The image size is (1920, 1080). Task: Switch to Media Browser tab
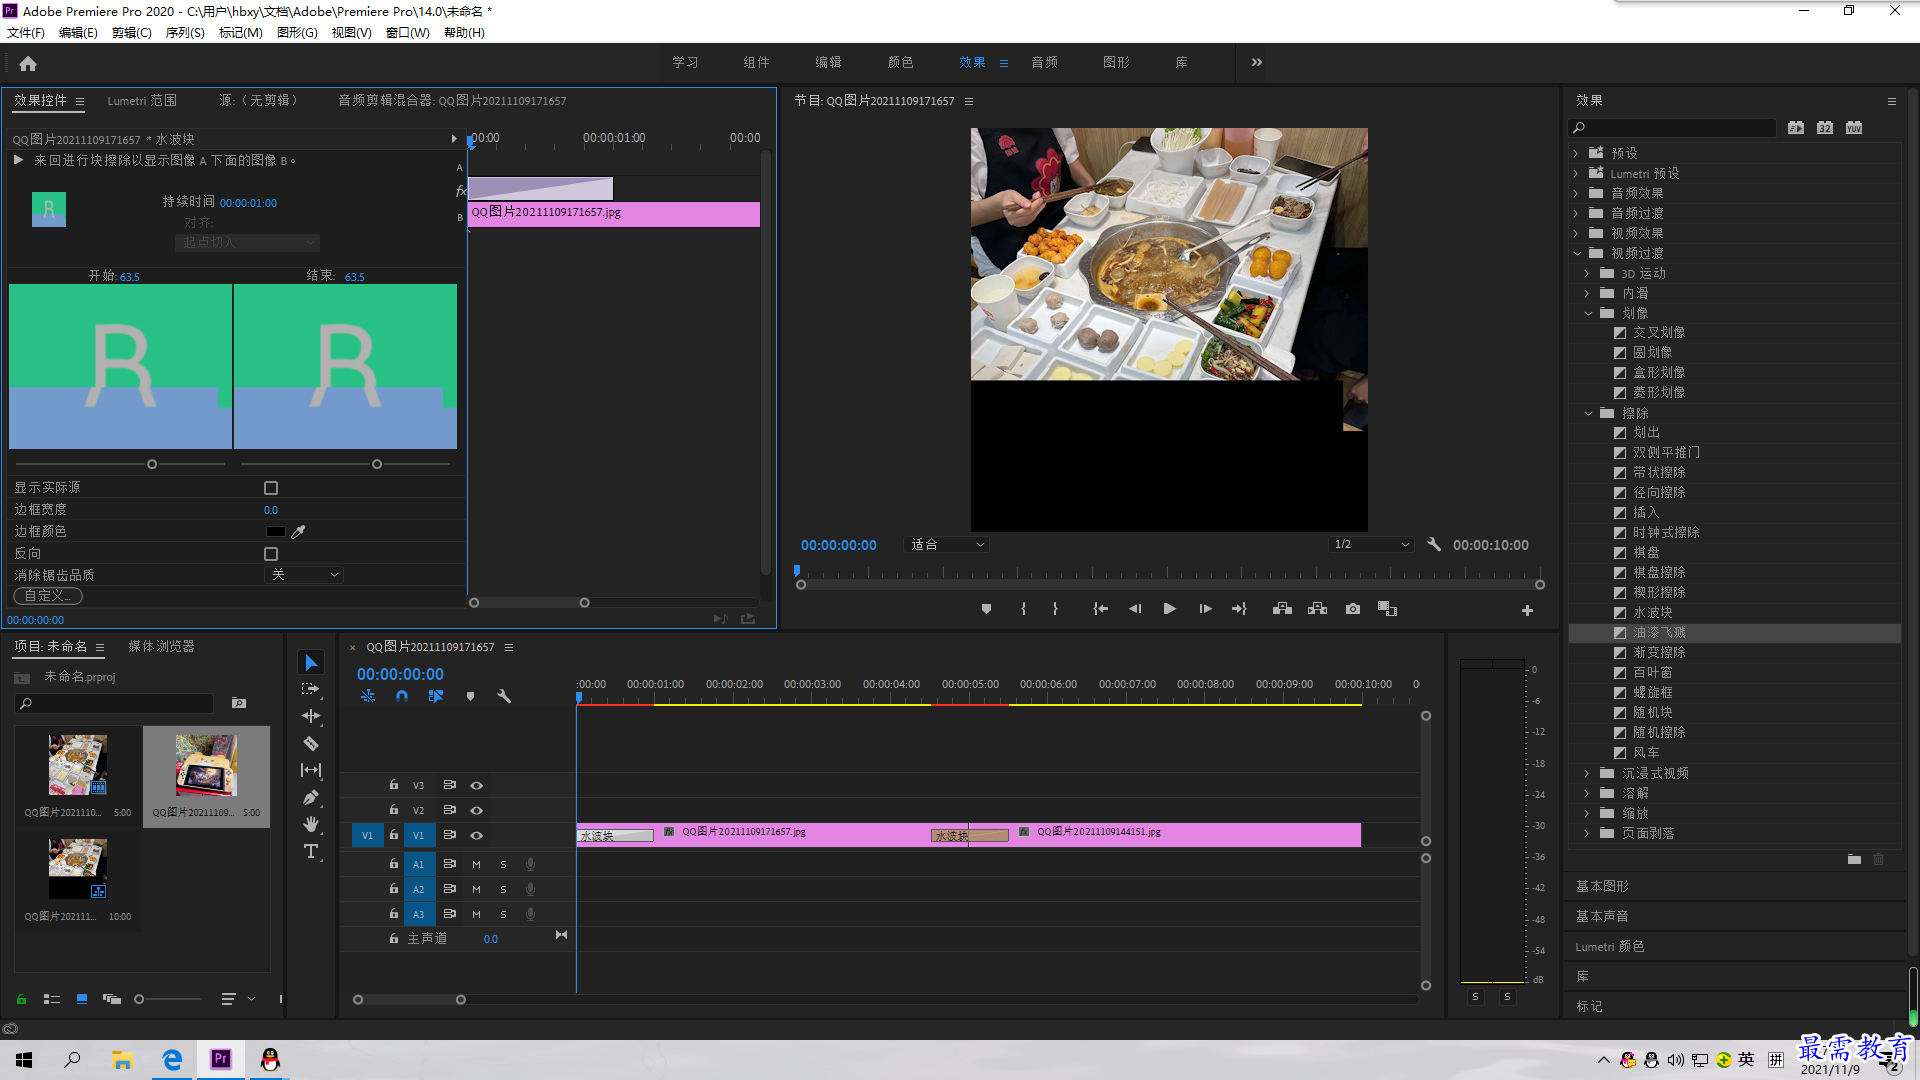pyautogui.click(x=161, y=647)
